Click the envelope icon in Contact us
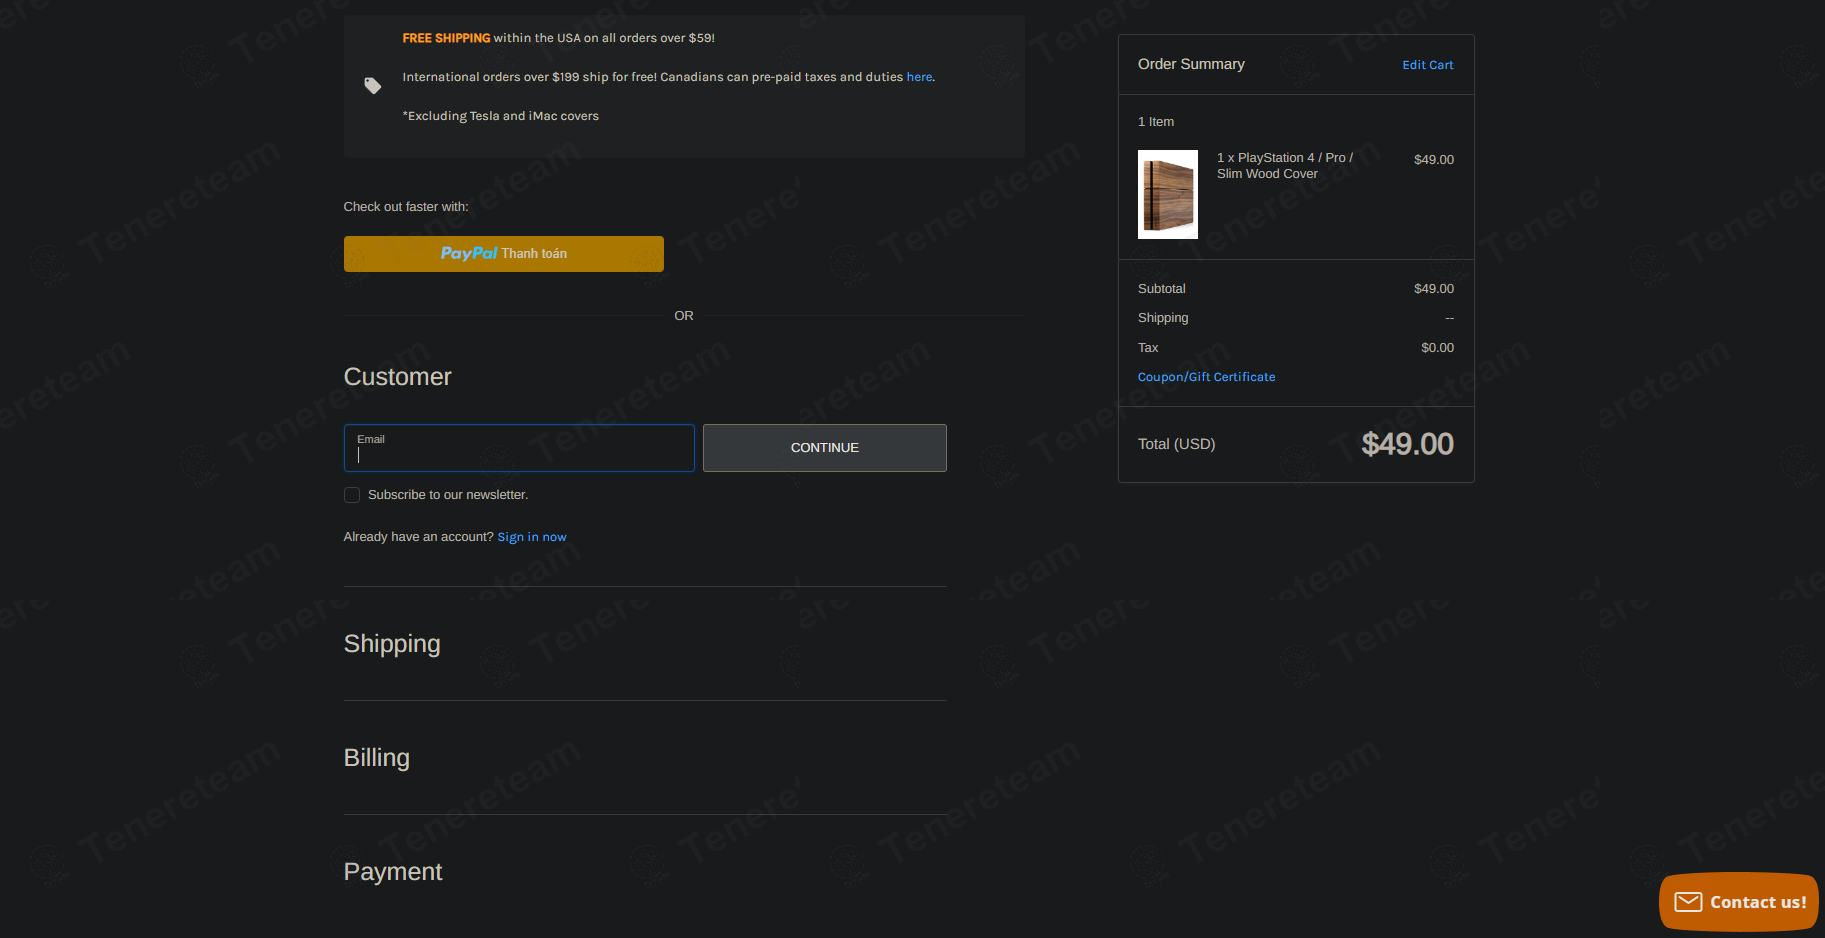Viewport: 1825px width, 938px height. [1688, 902]
